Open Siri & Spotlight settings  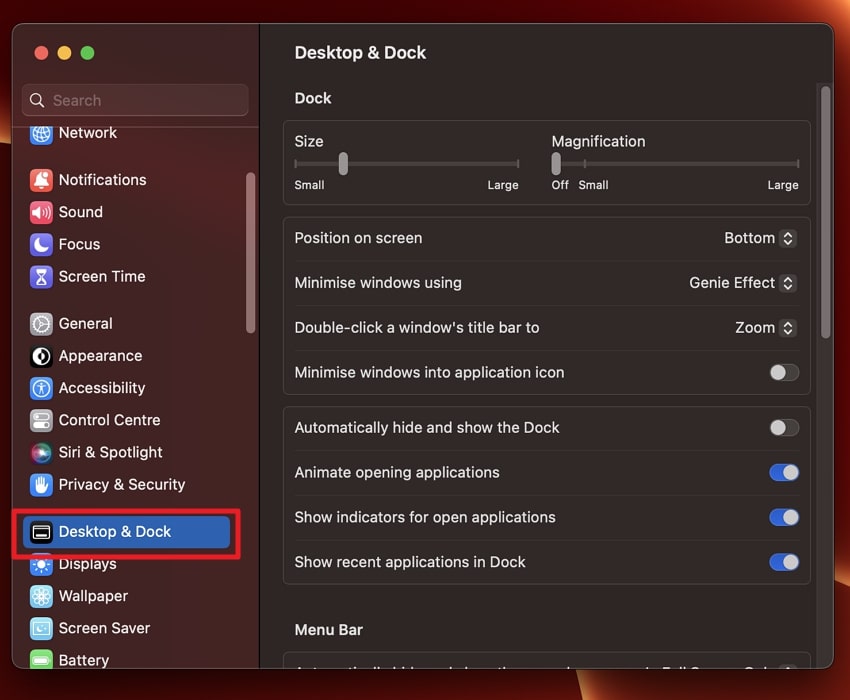tap(41, 452)
